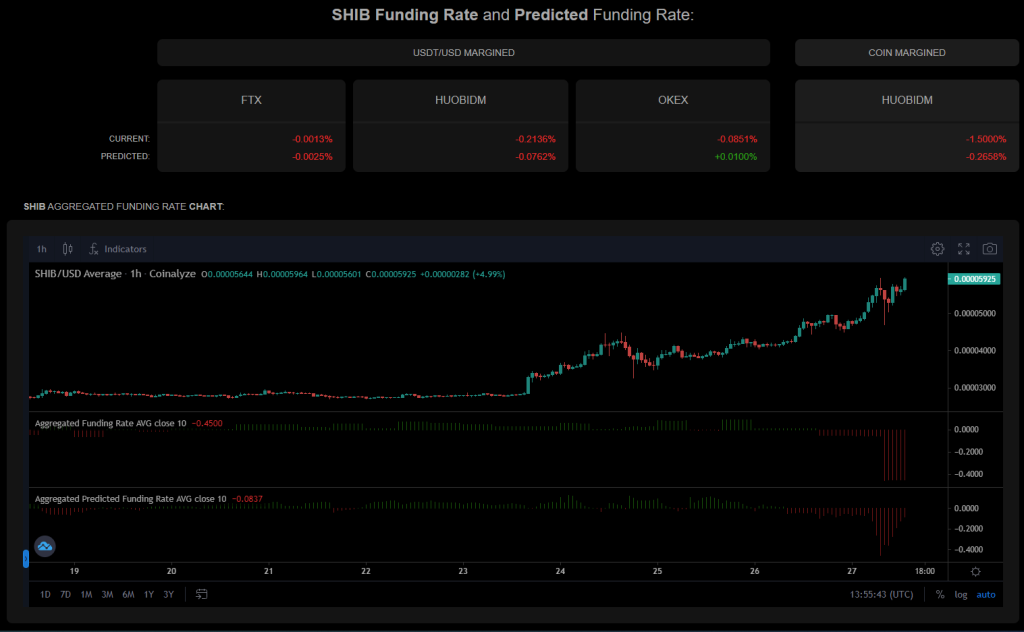The height and width of the screenshot is (632, 1024).
Task: Click the time axis settings gear
Action: (975, 571)
